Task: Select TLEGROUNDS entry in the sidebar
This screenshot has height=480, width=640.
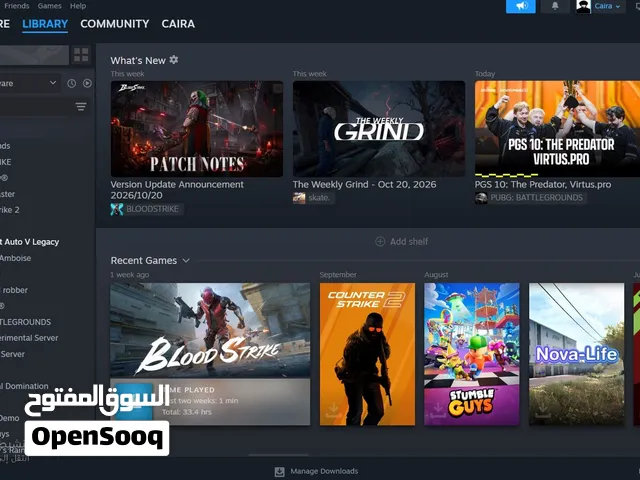Action: [x=25, y=322]
